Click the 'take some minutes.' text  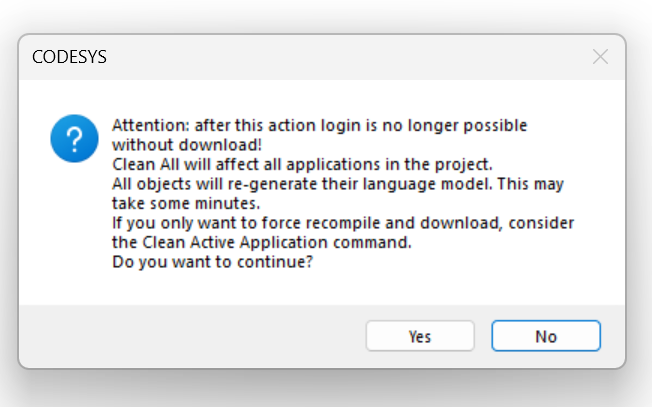coord(186,203)
